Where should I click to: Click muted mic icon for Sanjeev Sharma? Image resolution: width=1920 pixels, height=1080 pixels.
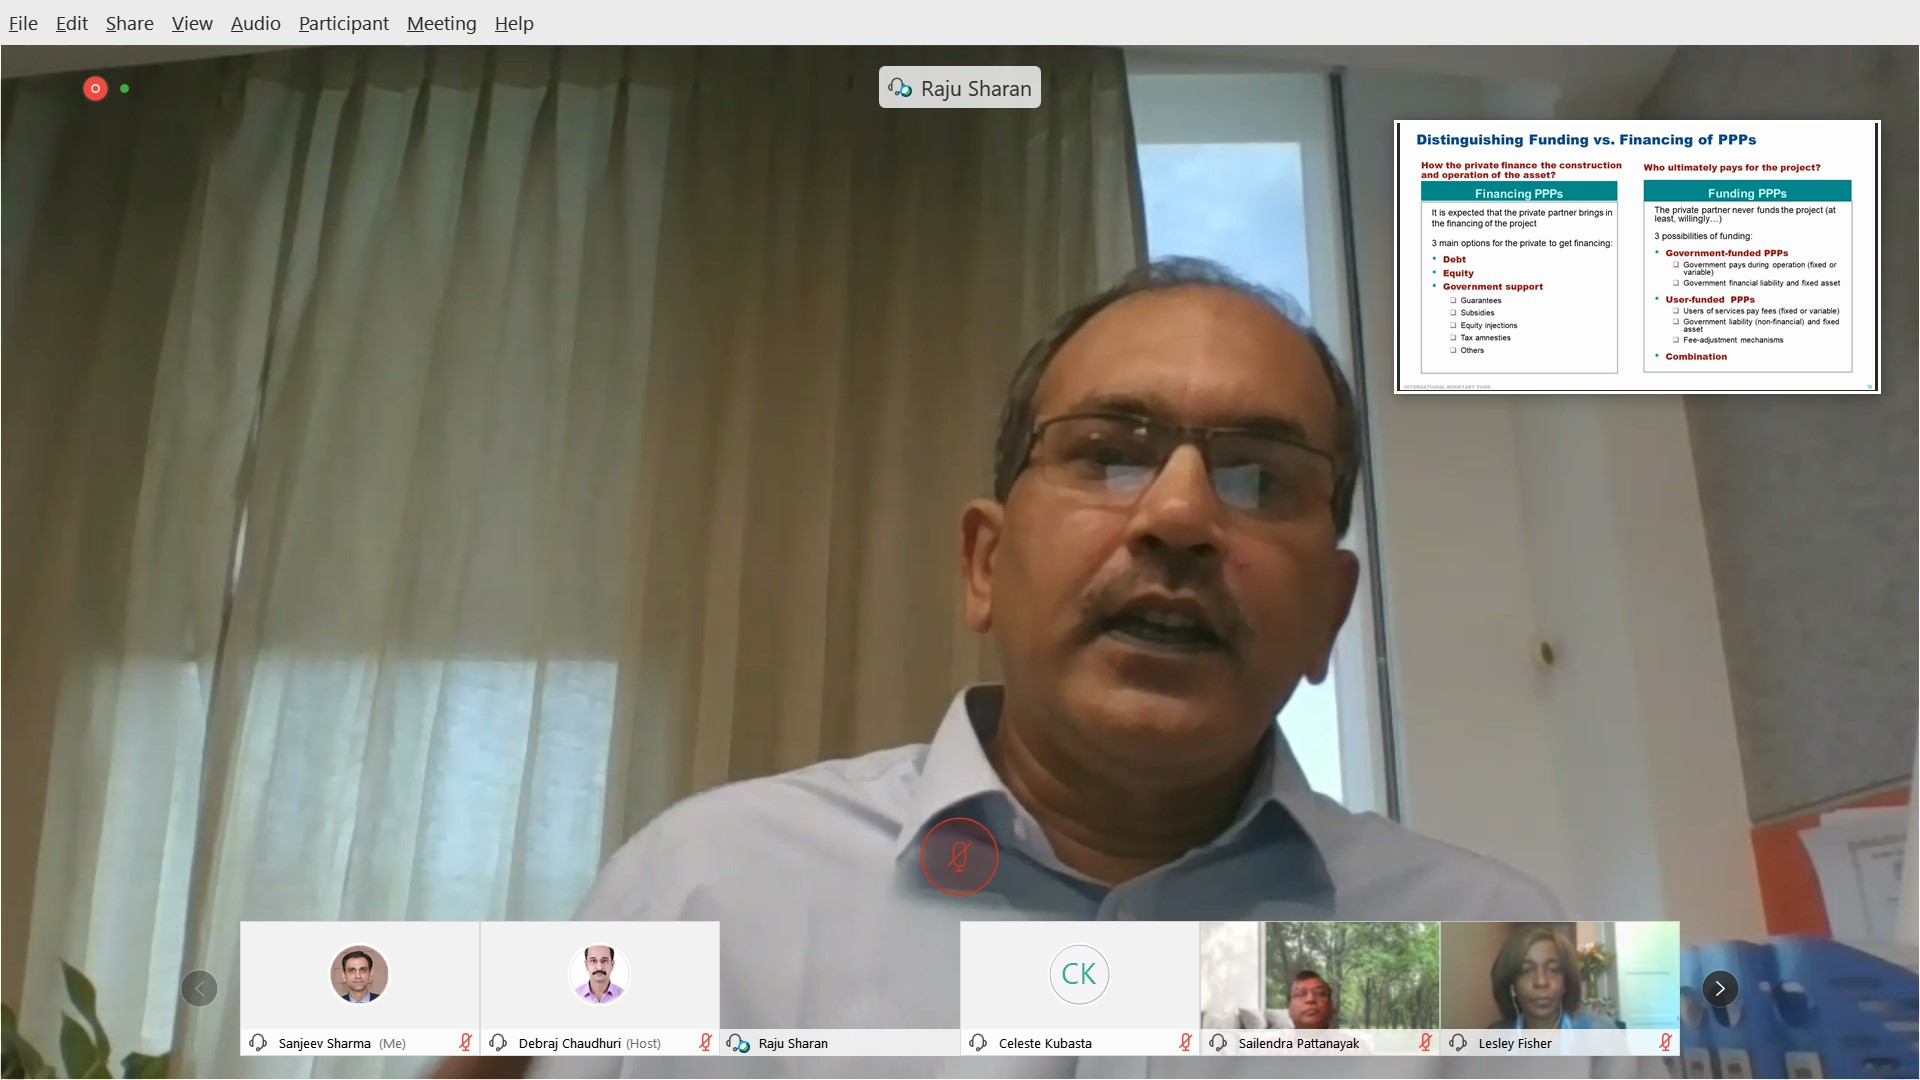pos(465,1042)
